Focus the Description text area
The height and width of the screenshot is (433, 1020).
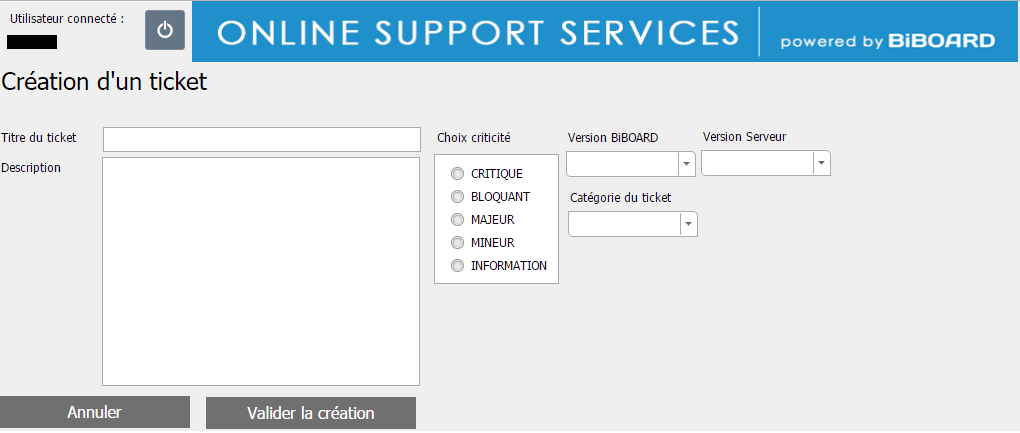pos(261,271)
